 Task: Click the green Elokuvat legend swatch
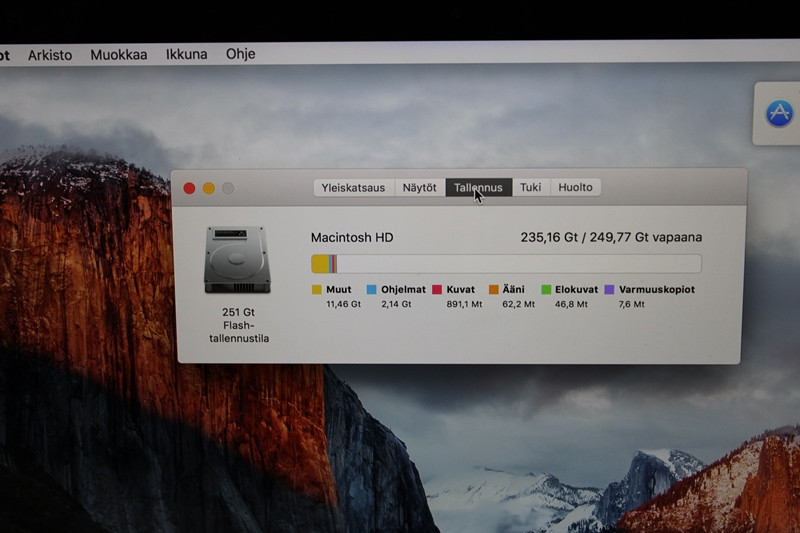click(546, 290)
